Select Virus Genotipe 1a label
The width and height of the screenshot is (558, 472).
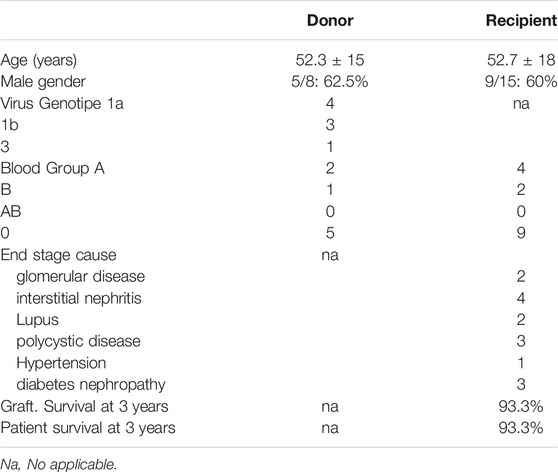pos(62,104)
